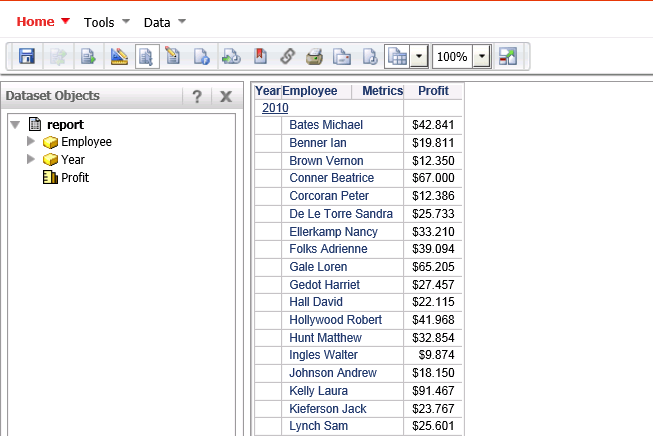Click the highlighted dataset objects page icon
This screenshot has width=653, height=436.
tap(147, 56)
